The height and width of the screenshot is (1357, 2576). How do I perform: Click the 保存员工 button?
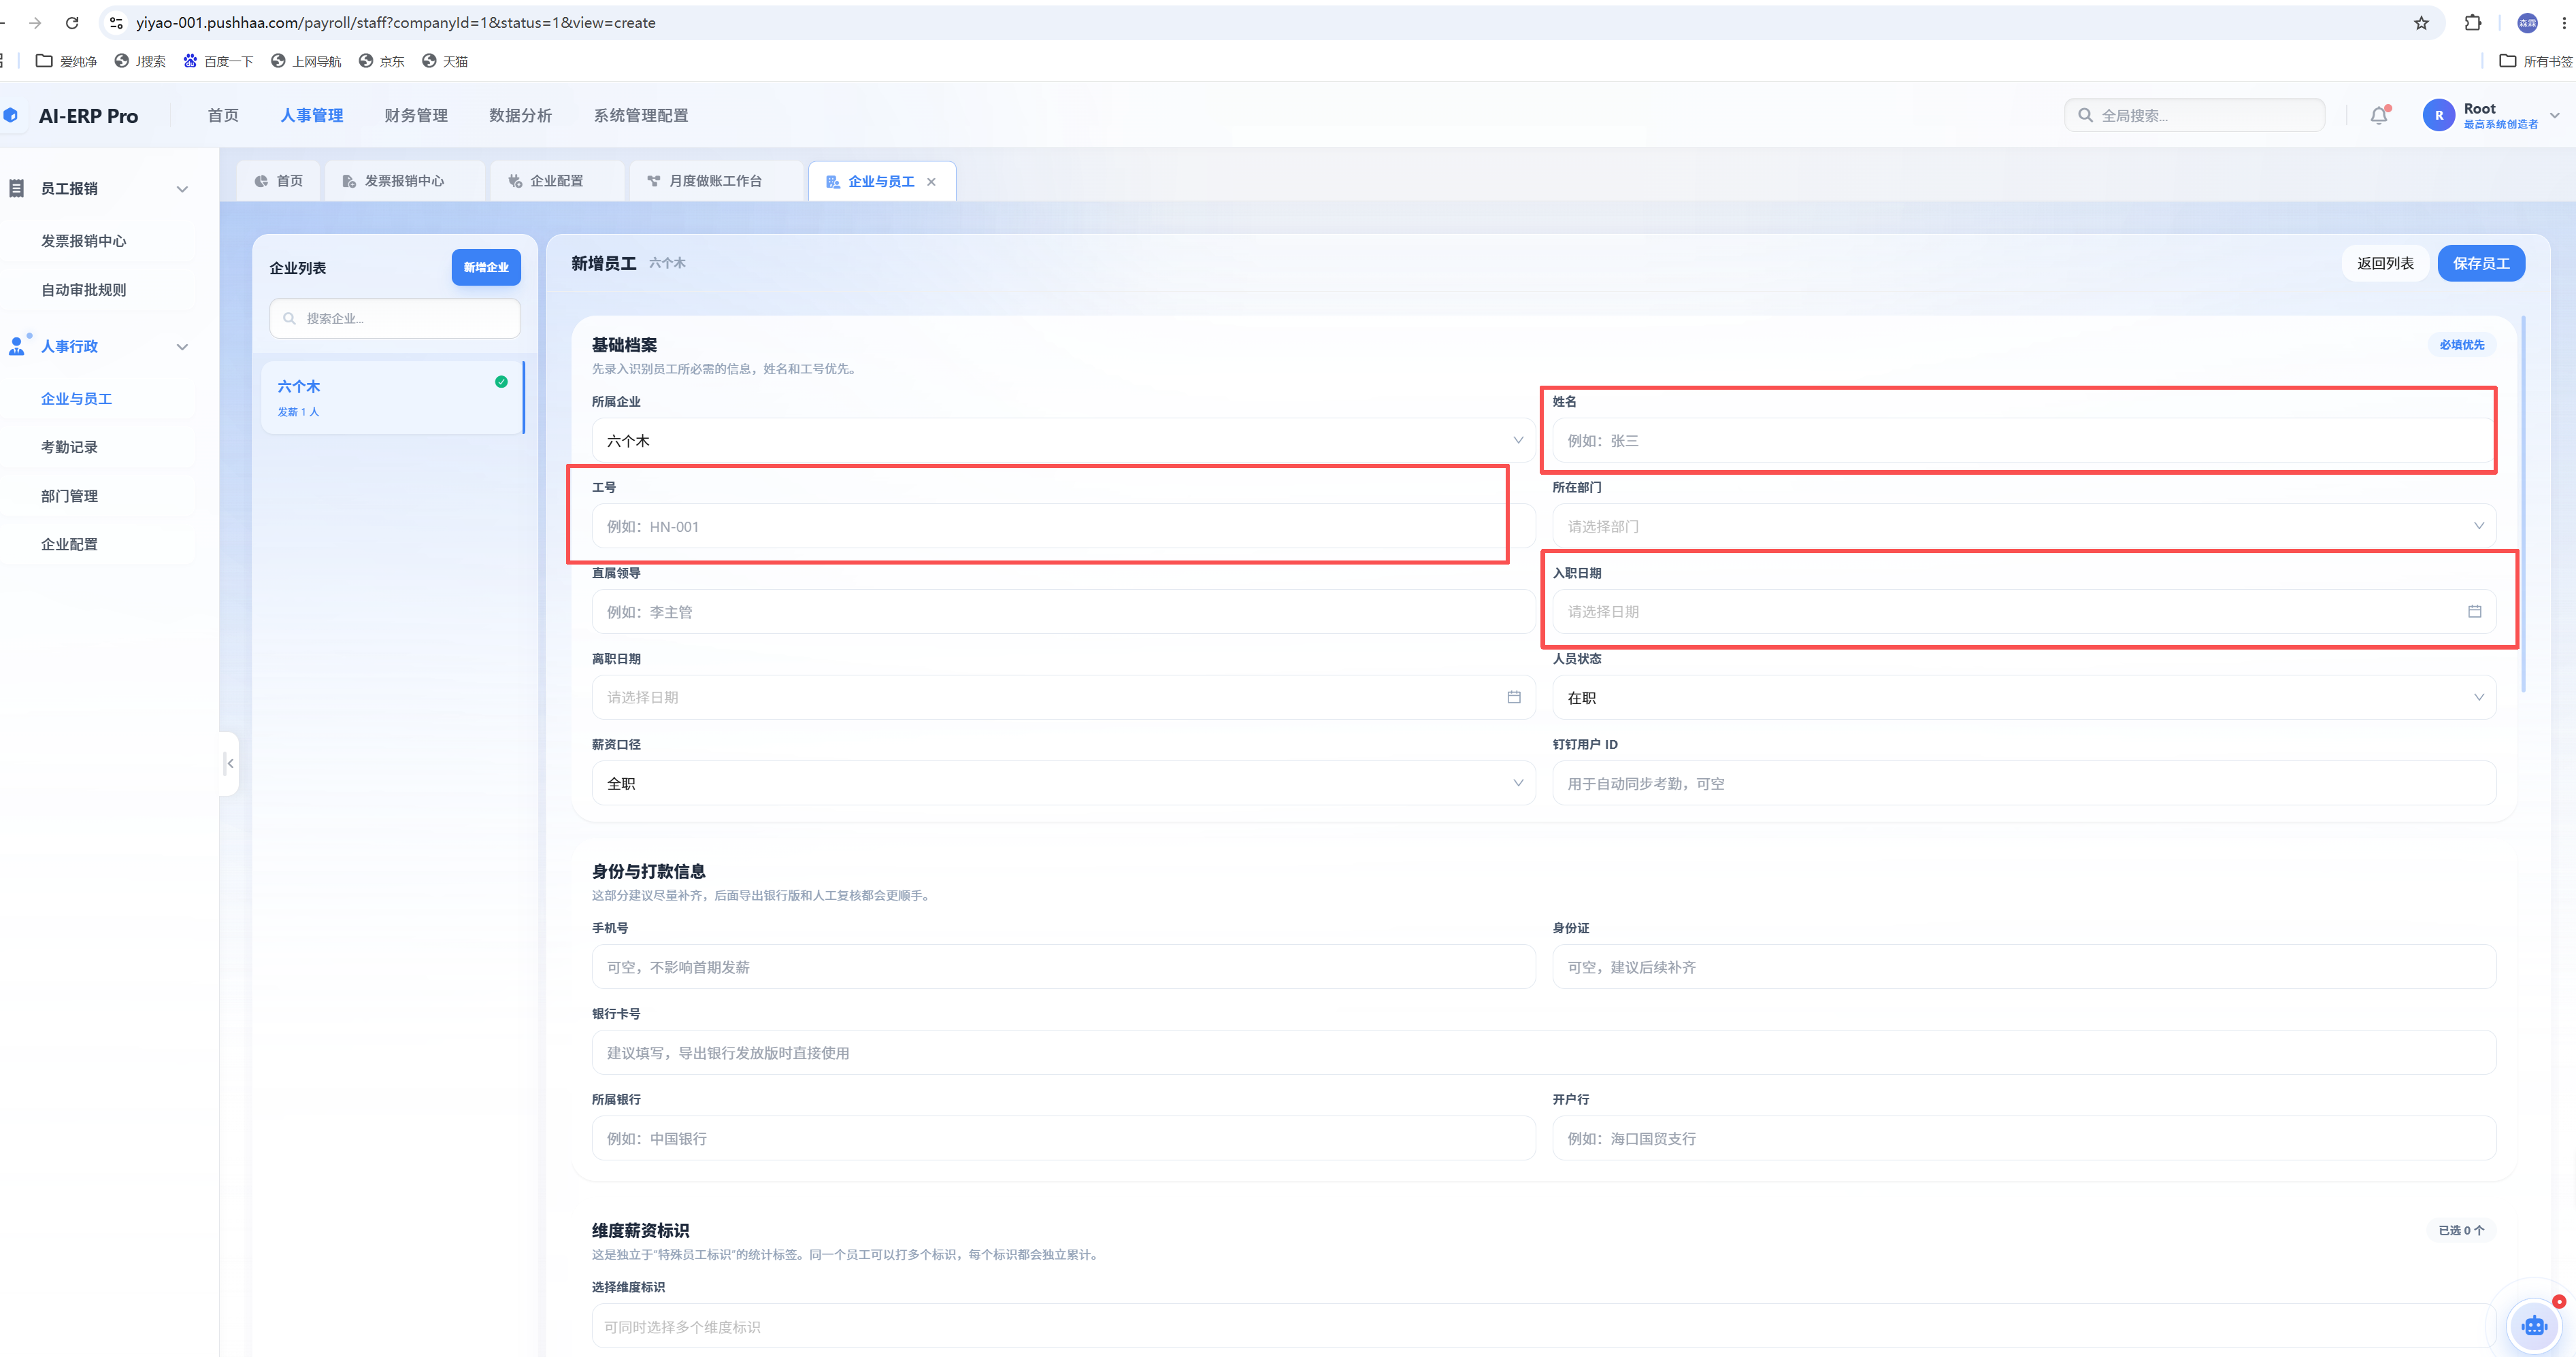click(2481, 263)
